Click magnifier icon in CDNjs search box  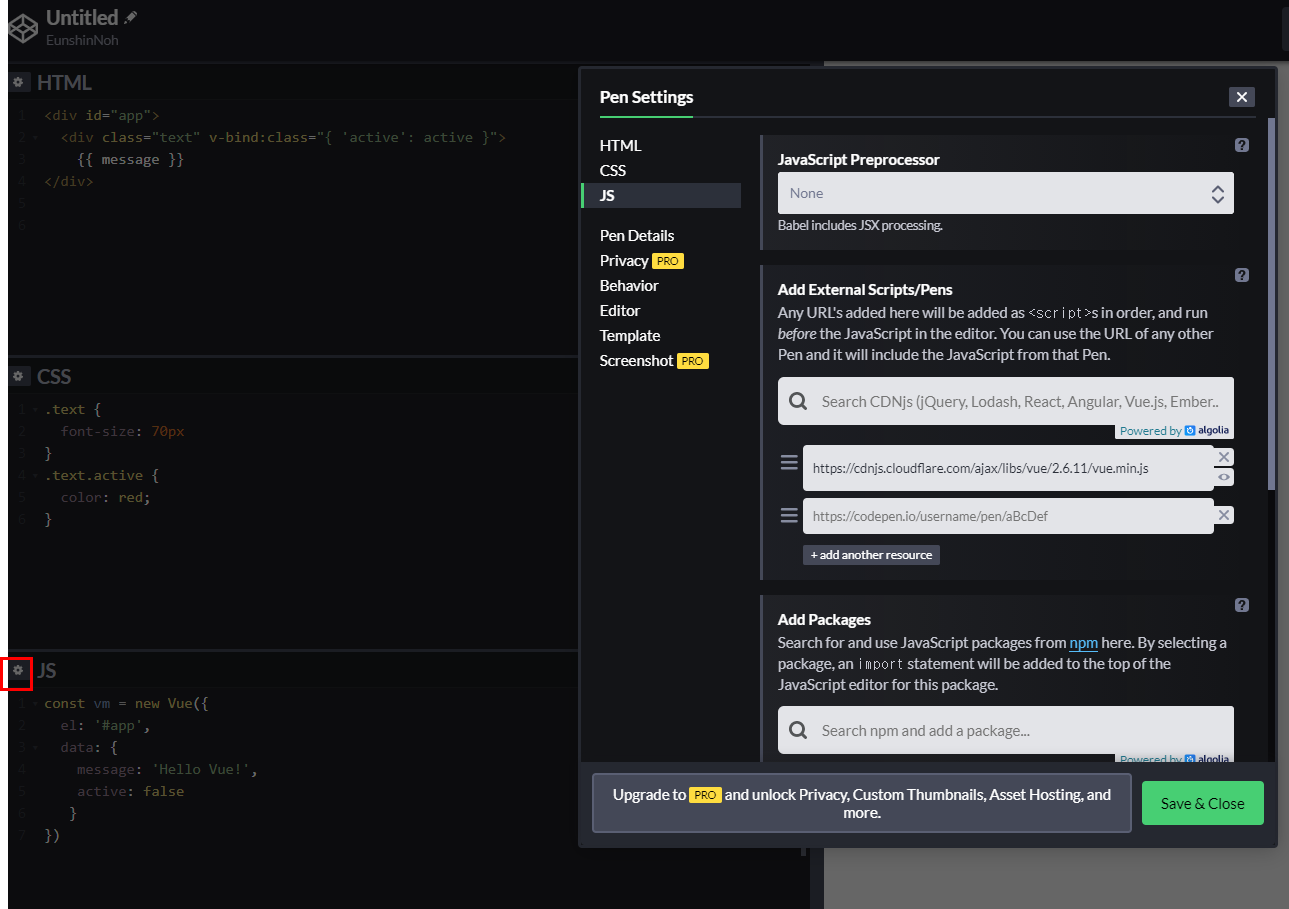tap(798, 401)
